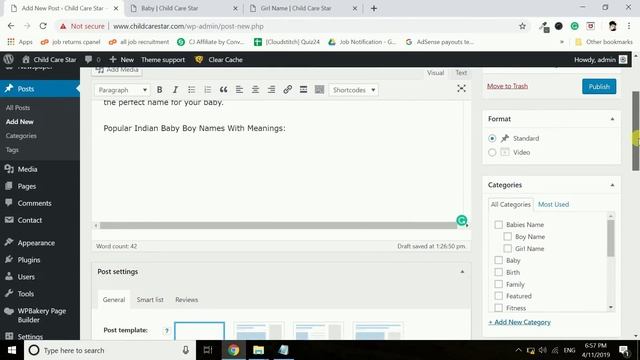This screenshot has height=360, width=640.
Task: Align text left
Action: coord(239,90)
